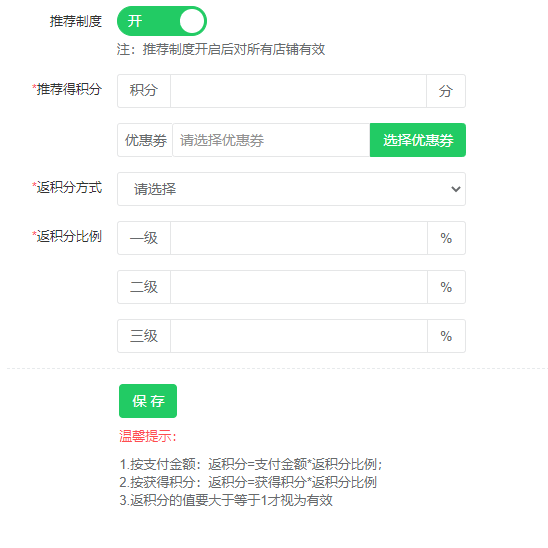Click the % suffix on 一级 row
Image resolution: width=548 pixels, height=548 pixels.
pyautogui.click(x=446, y=238)
